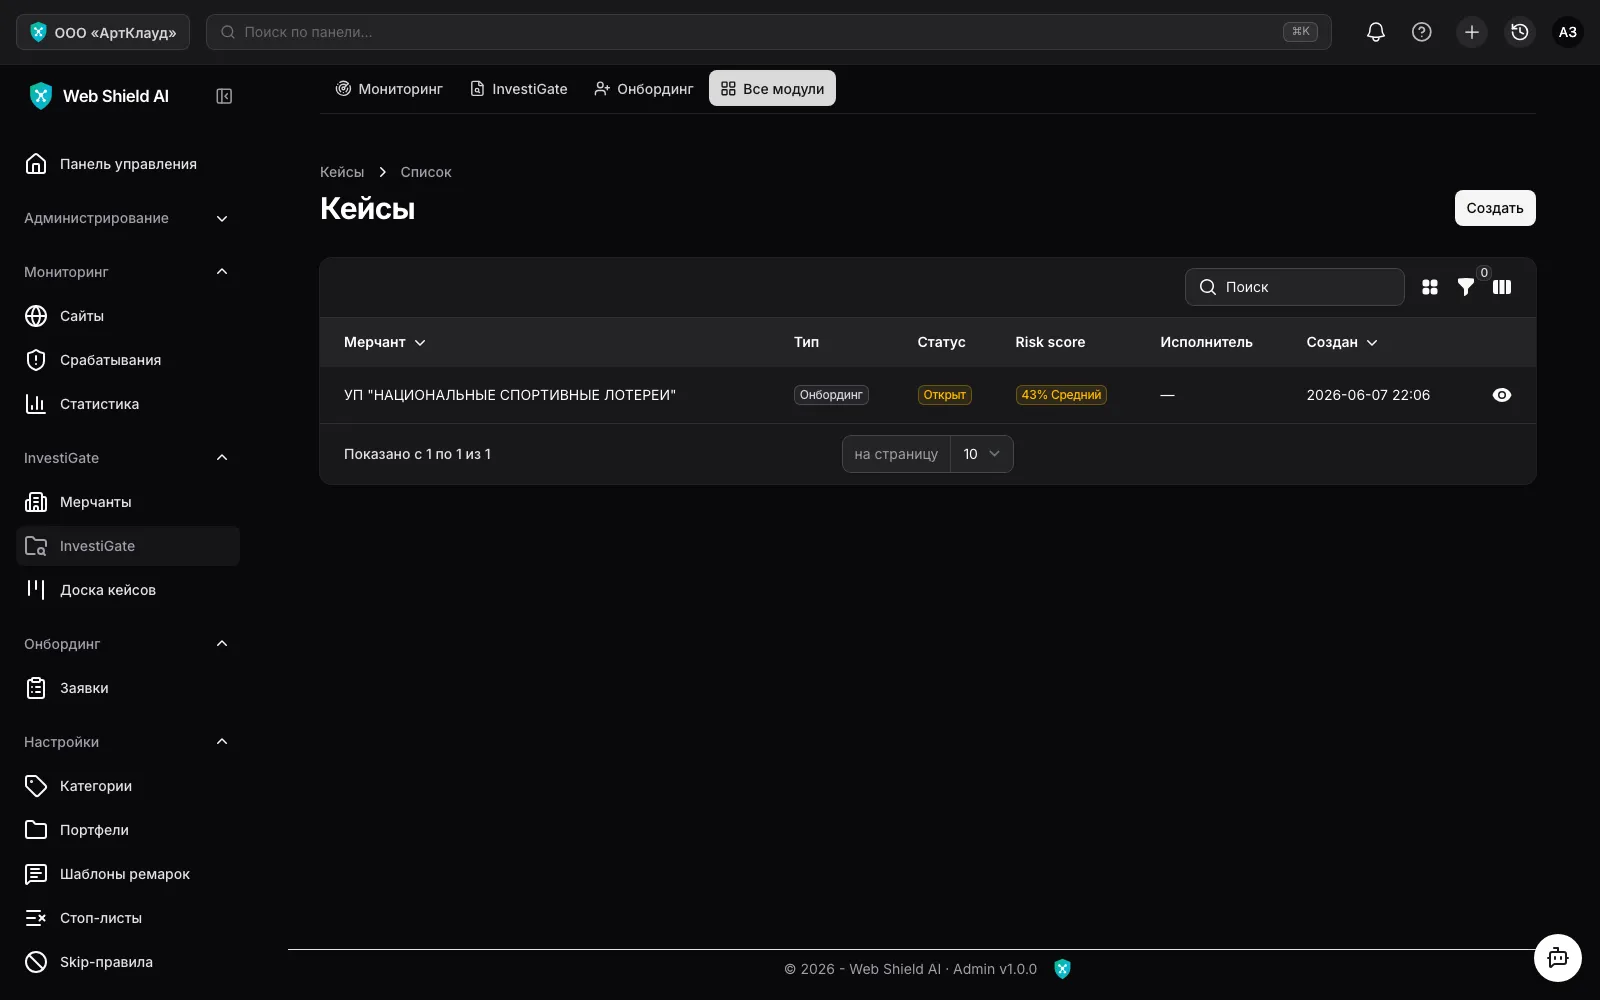Follow the Кейсы breadcrumb link
Image resolution: width=1600 pixels, height=1000 pixels.
coord(342,172)
